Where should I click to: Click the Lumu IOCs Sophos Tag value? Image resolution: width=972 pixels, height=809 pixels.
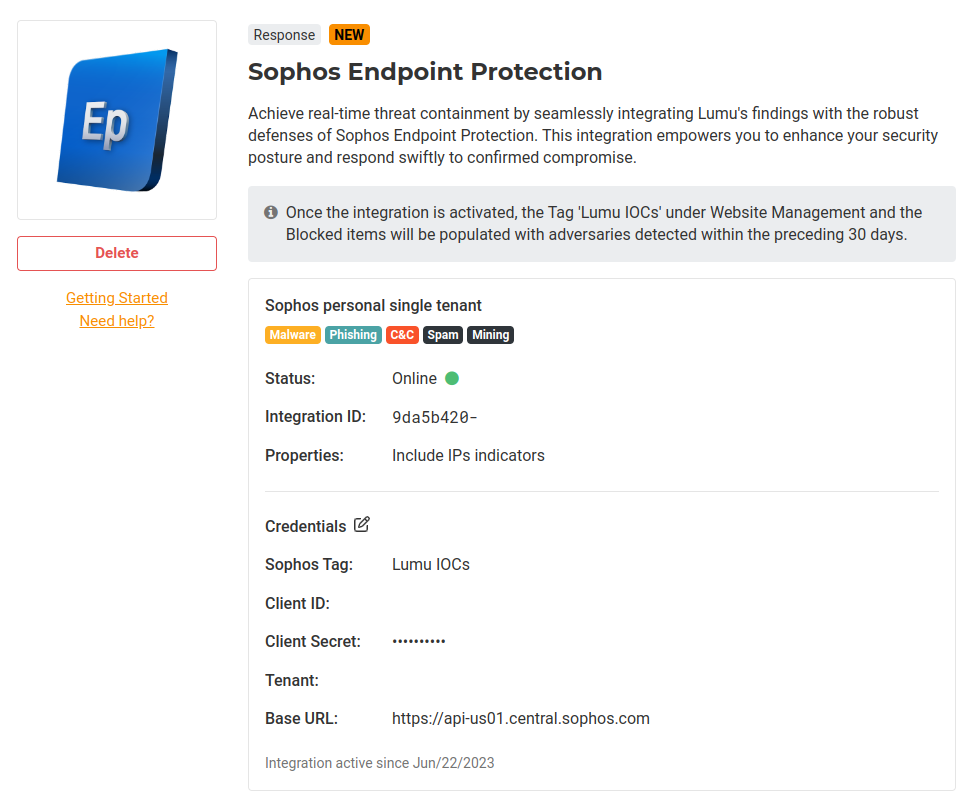point(431,564)
